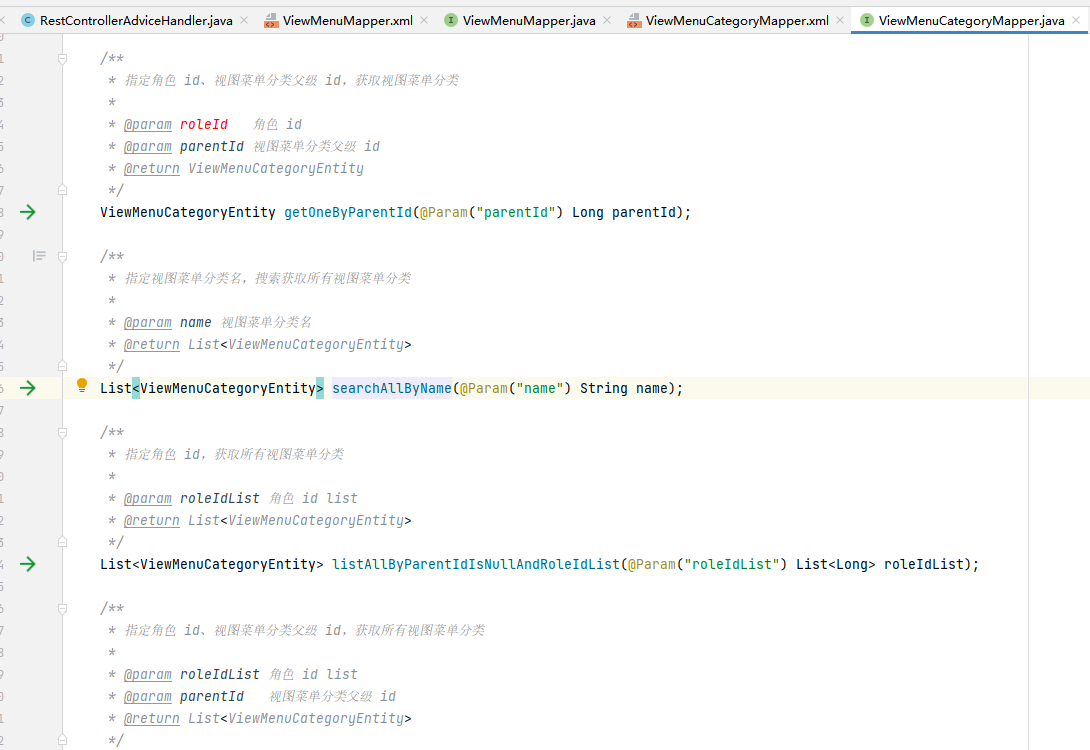Screen dimensions: 1090x750
Task: Click the @param roleId Javadoc tag
Action: coord(148,124)
